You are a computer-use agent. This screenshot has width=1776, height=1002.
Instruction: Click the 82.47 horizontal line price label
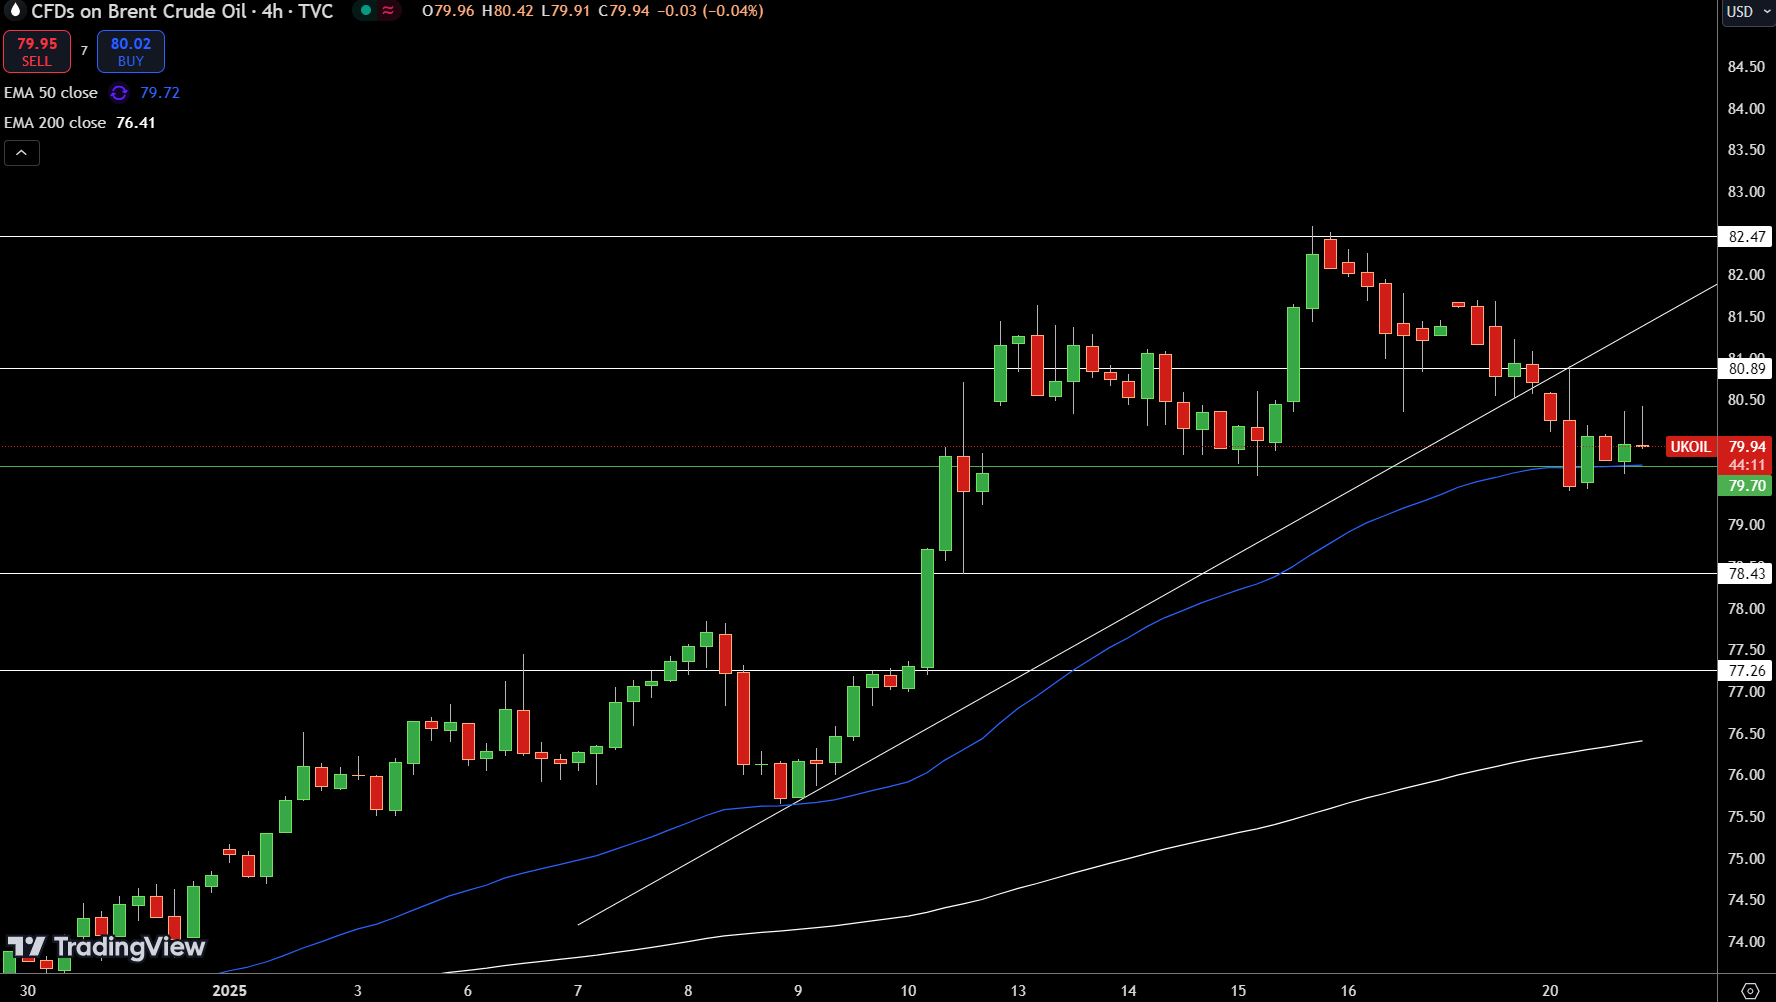pyautogui.click(x=1746, y=237)
